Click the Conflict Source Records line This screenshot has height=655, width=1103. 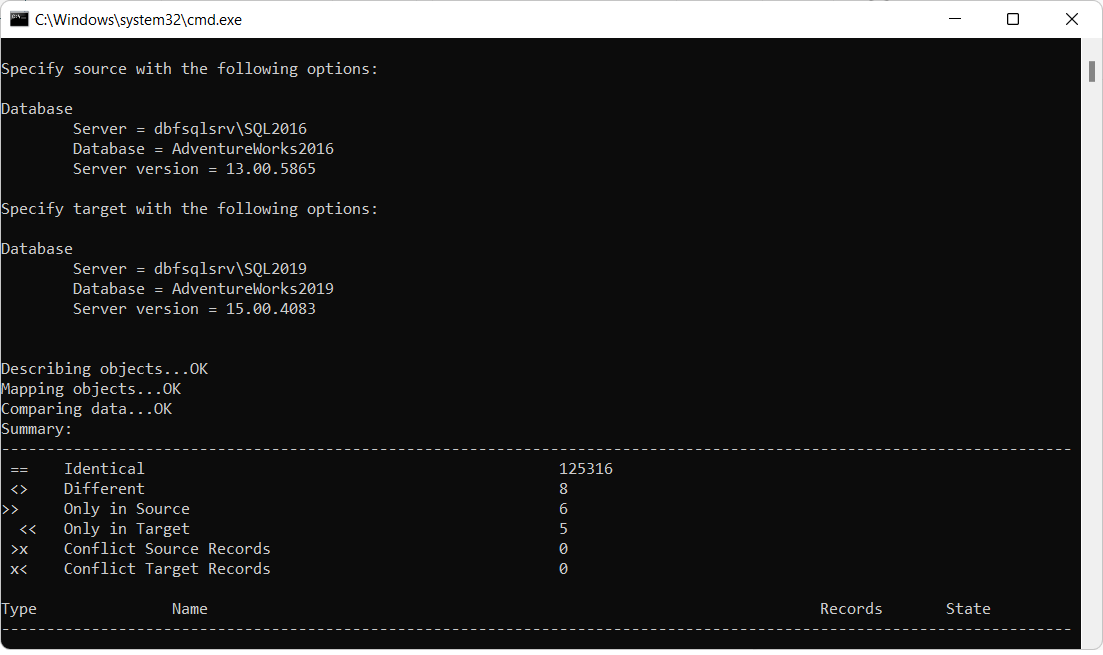coord(167,548)
